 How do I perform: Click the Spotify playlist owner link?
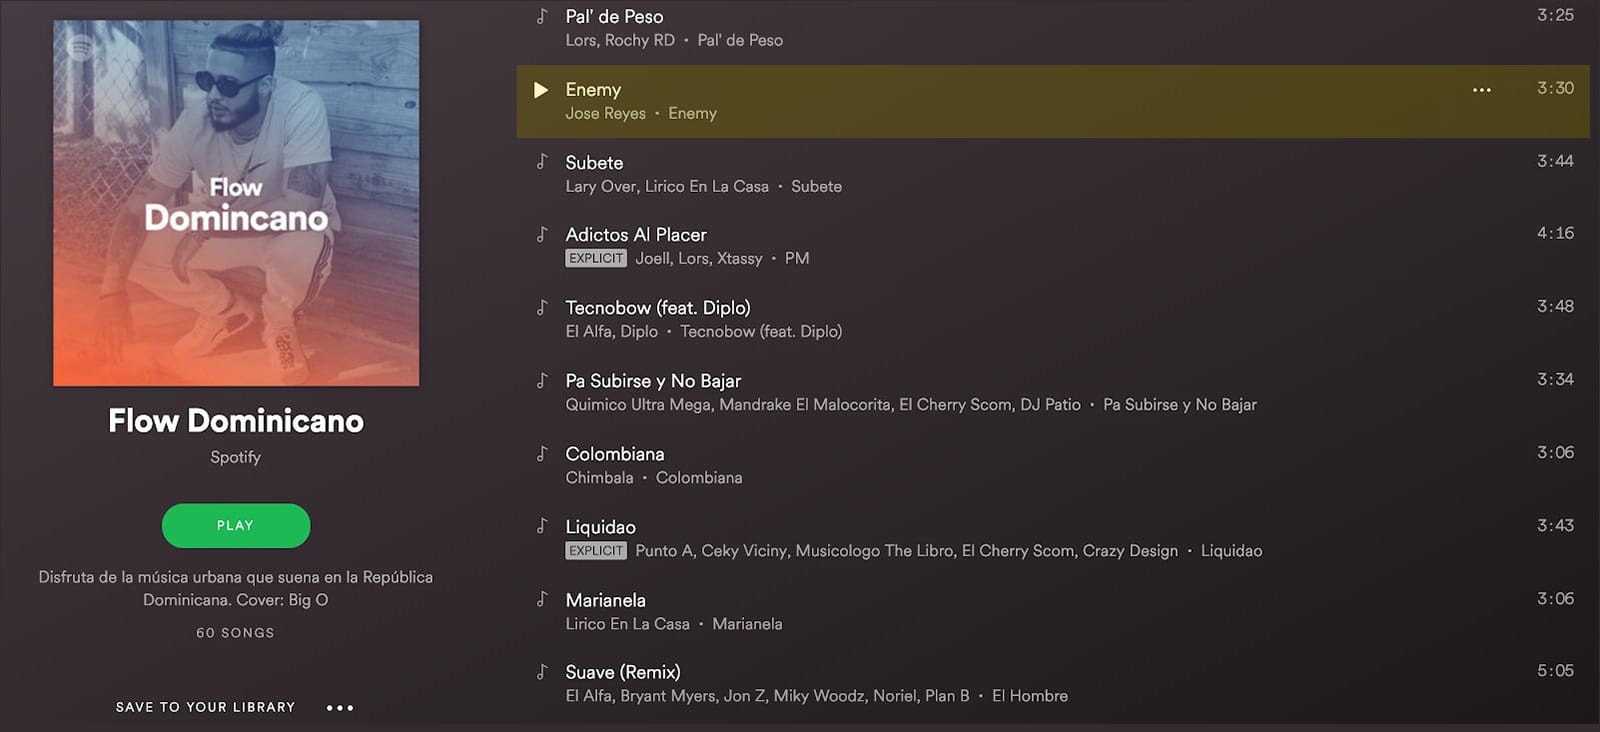point(235,457)
